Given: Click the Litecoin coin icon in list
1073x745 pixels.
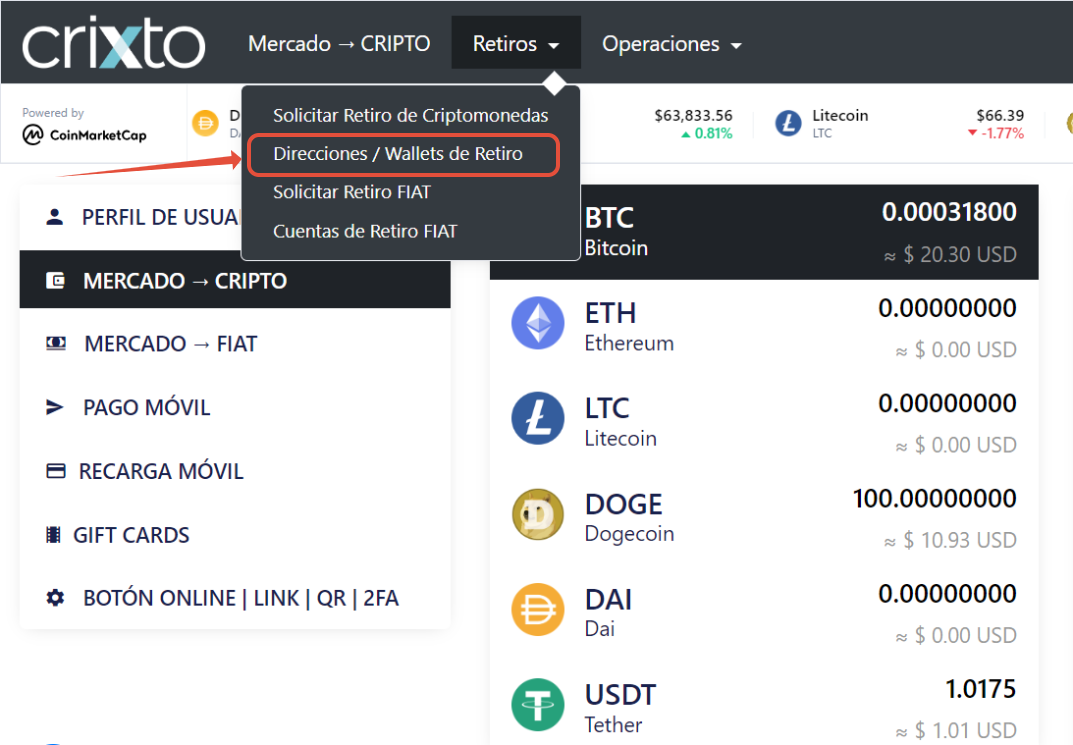Looking at the screenshot, I should (538, 418).
